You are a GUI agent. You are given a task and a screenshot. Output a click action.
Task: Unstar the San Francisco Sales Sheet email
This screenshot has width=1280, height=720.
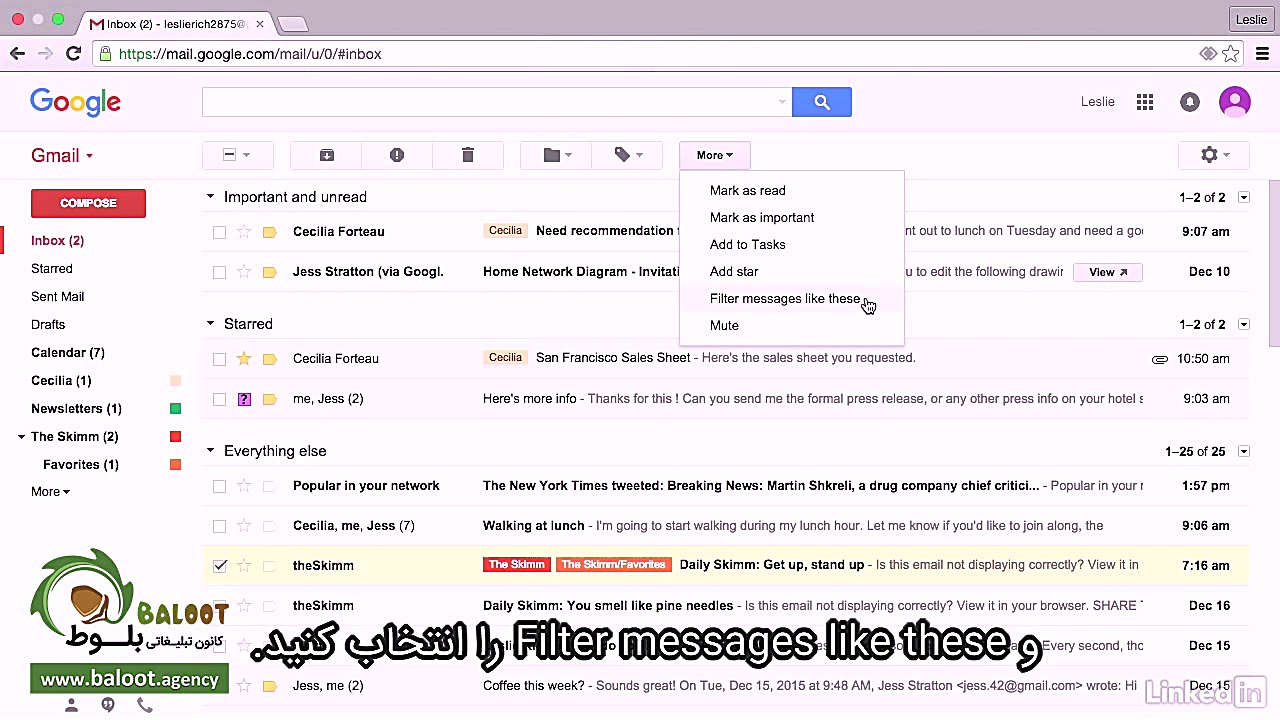click(x=244, y=359)
